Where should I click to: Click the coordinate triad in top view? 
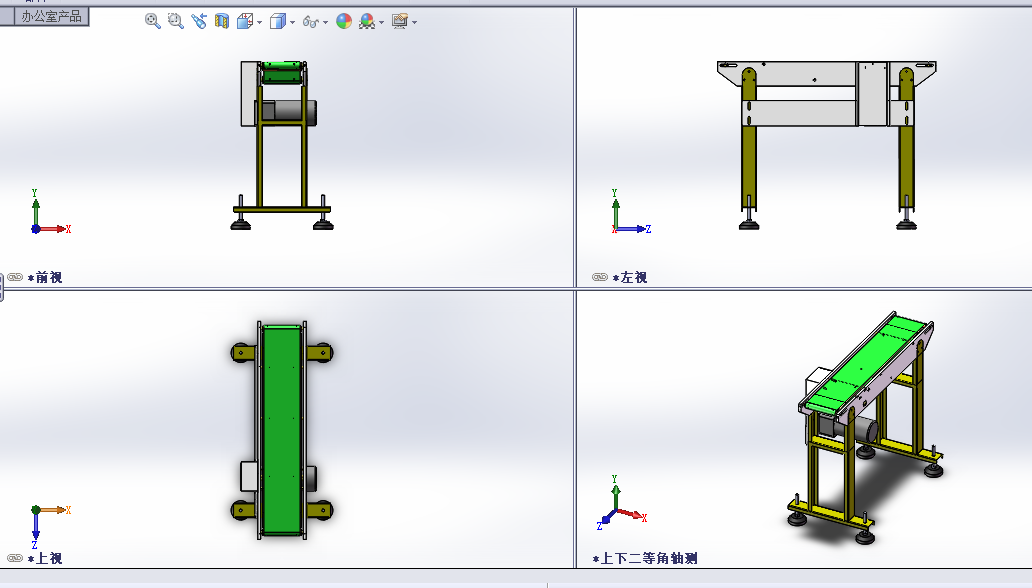[x=50, y=527]
